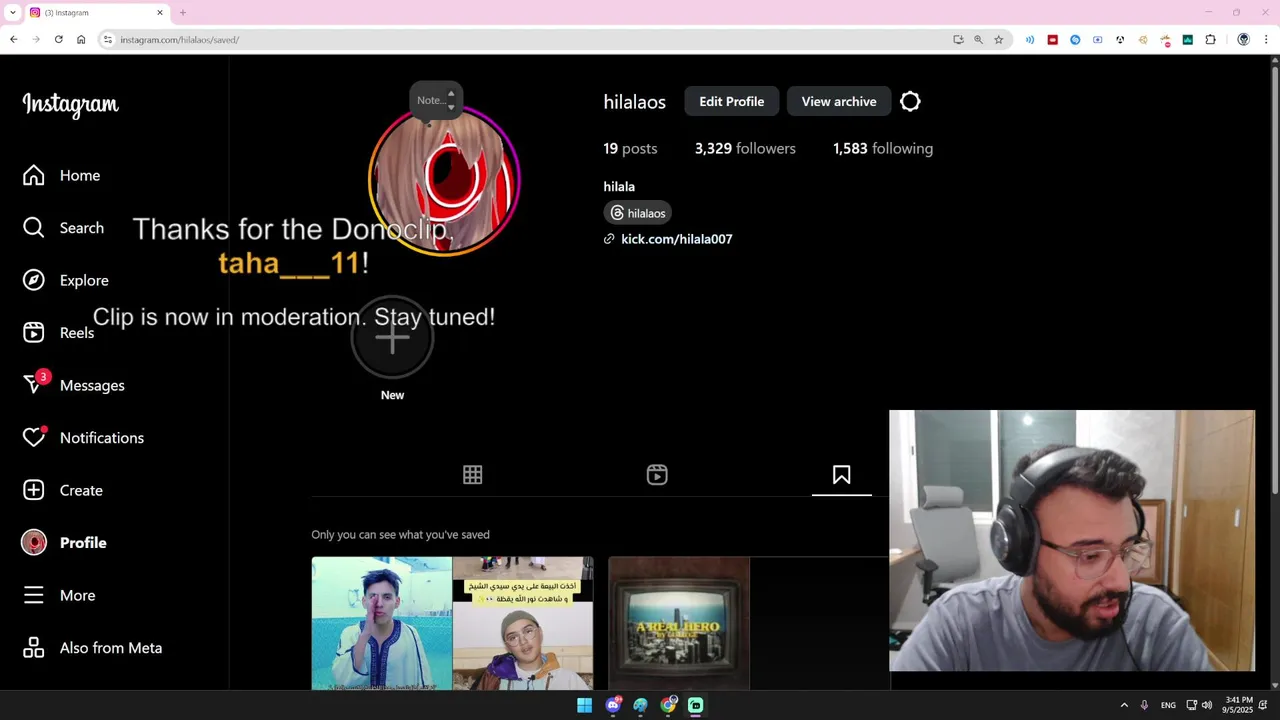Click the panda extension icon
1280x720 pixels.
point(1120,39)
